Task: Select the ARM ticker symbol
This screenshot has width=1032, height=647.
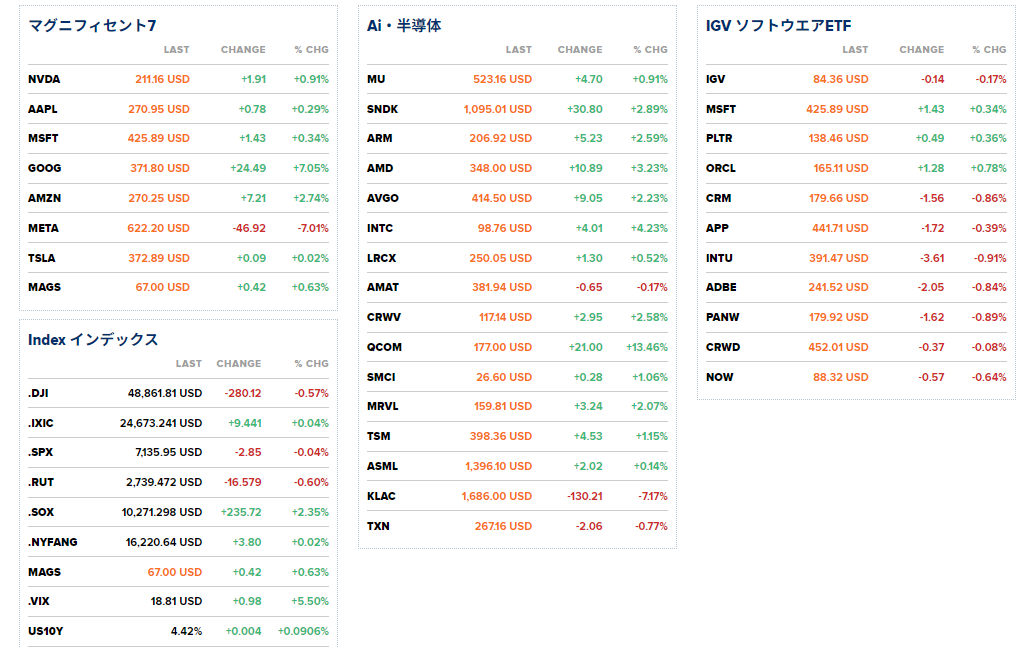Action: pyautogui.click(x=380, y=138)
